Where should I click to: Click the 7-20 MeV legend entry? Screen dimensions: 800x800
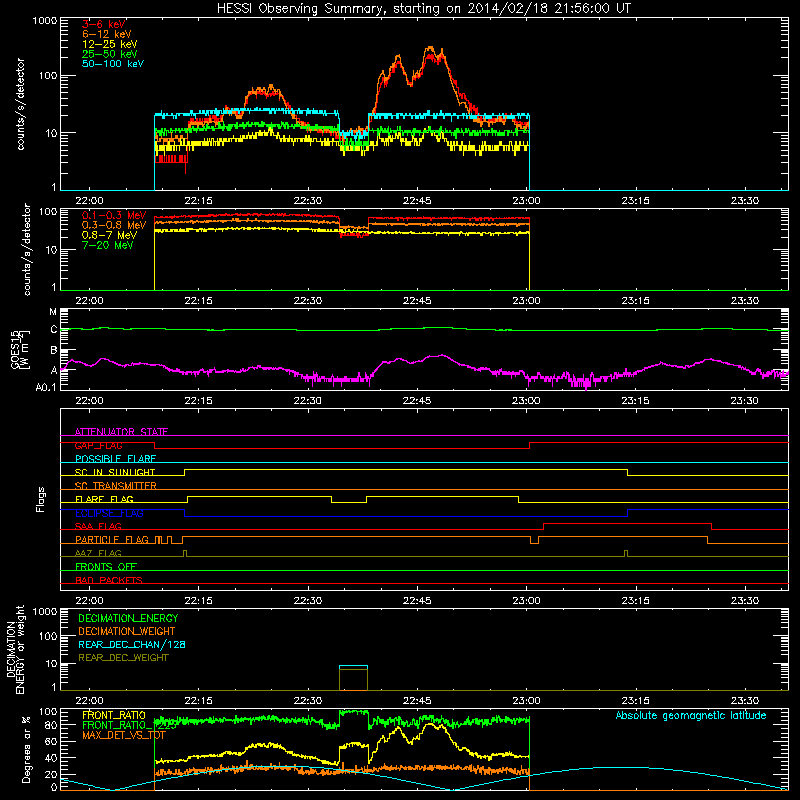pos(107,245)
